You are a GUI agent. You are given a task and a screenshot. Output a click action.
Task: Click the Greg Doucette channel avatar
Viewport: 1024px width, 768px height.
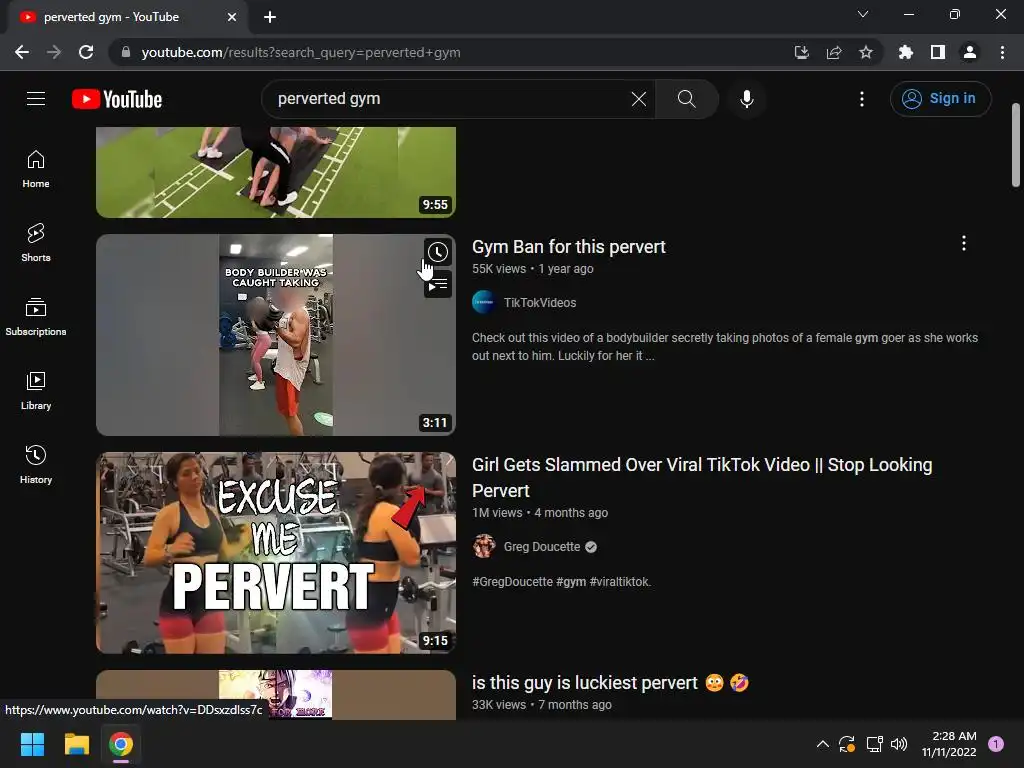point(484,547)
